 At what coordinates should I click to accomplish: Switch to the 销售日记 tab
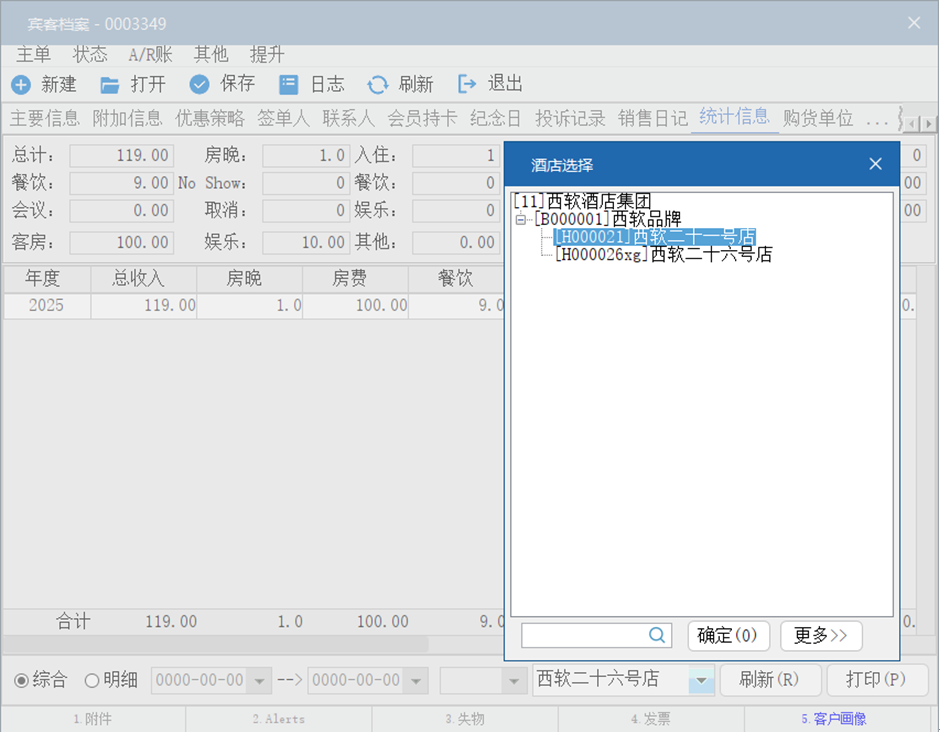point(652,118)
